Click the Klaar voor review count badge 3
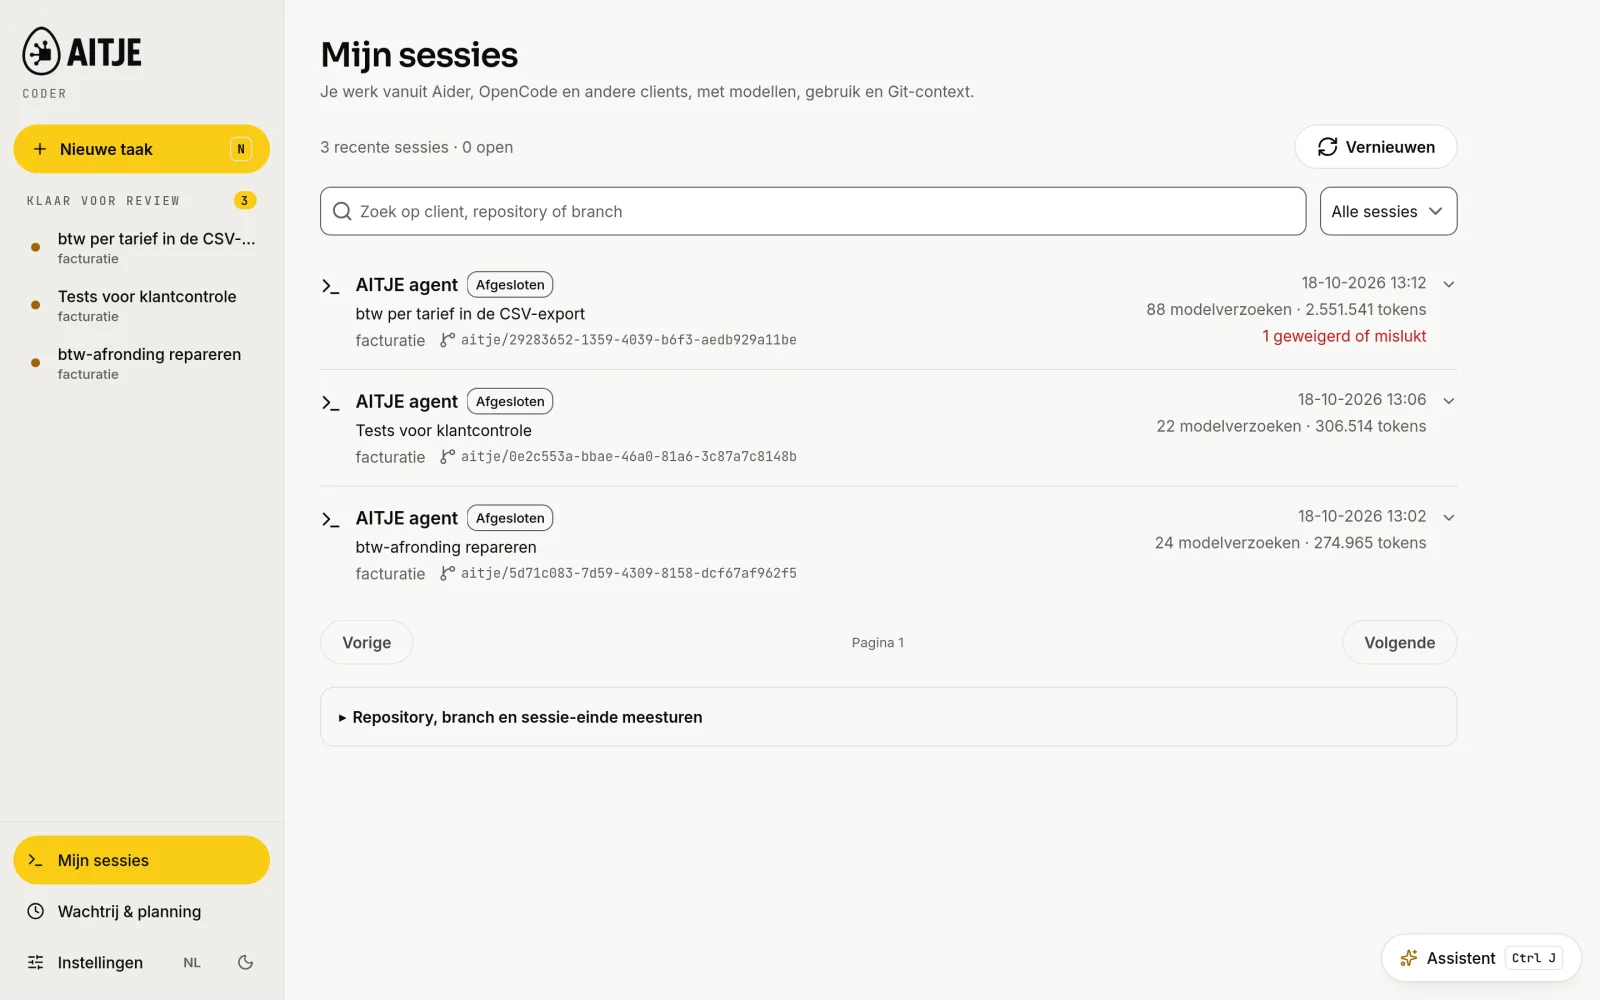This screenshot has height=1000, width=1600. coord(245,200)
